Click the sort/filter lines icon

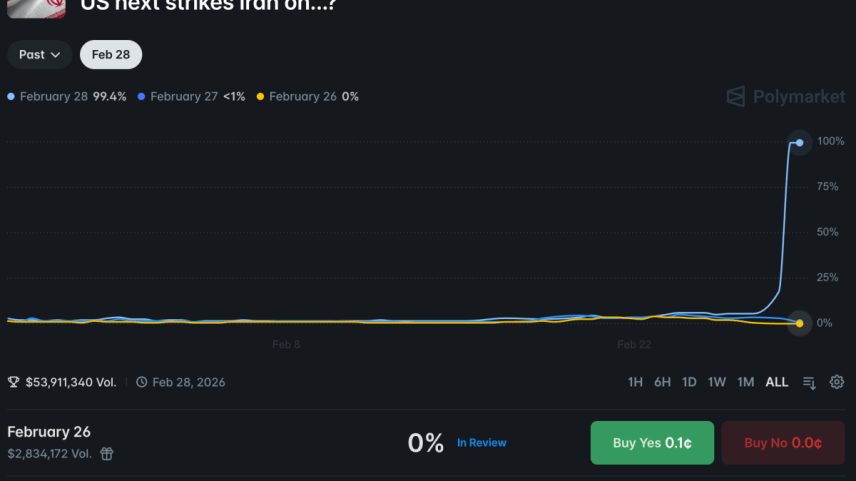tap(810, 382)
